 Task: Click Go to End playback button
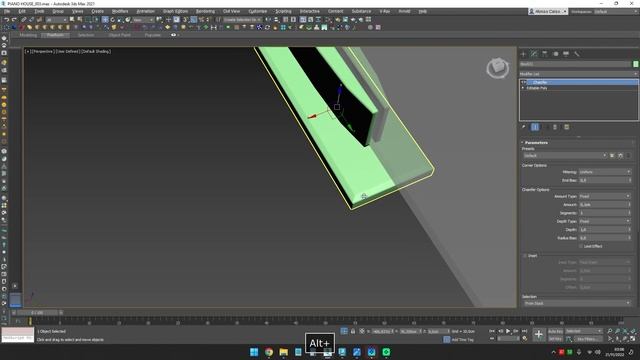524,331
